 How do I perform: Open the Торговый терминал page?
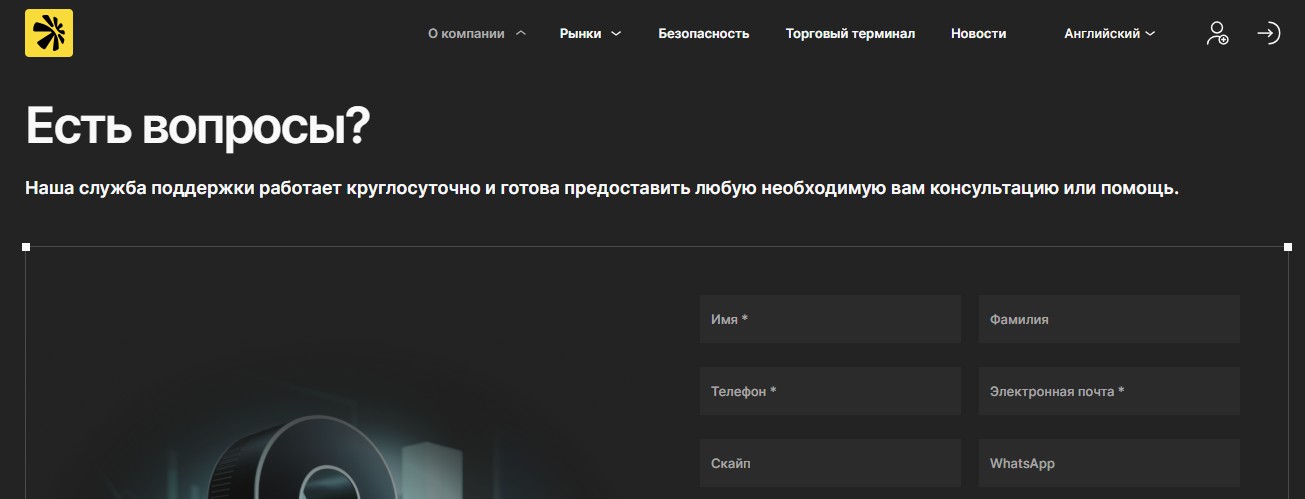pos(850,33)
